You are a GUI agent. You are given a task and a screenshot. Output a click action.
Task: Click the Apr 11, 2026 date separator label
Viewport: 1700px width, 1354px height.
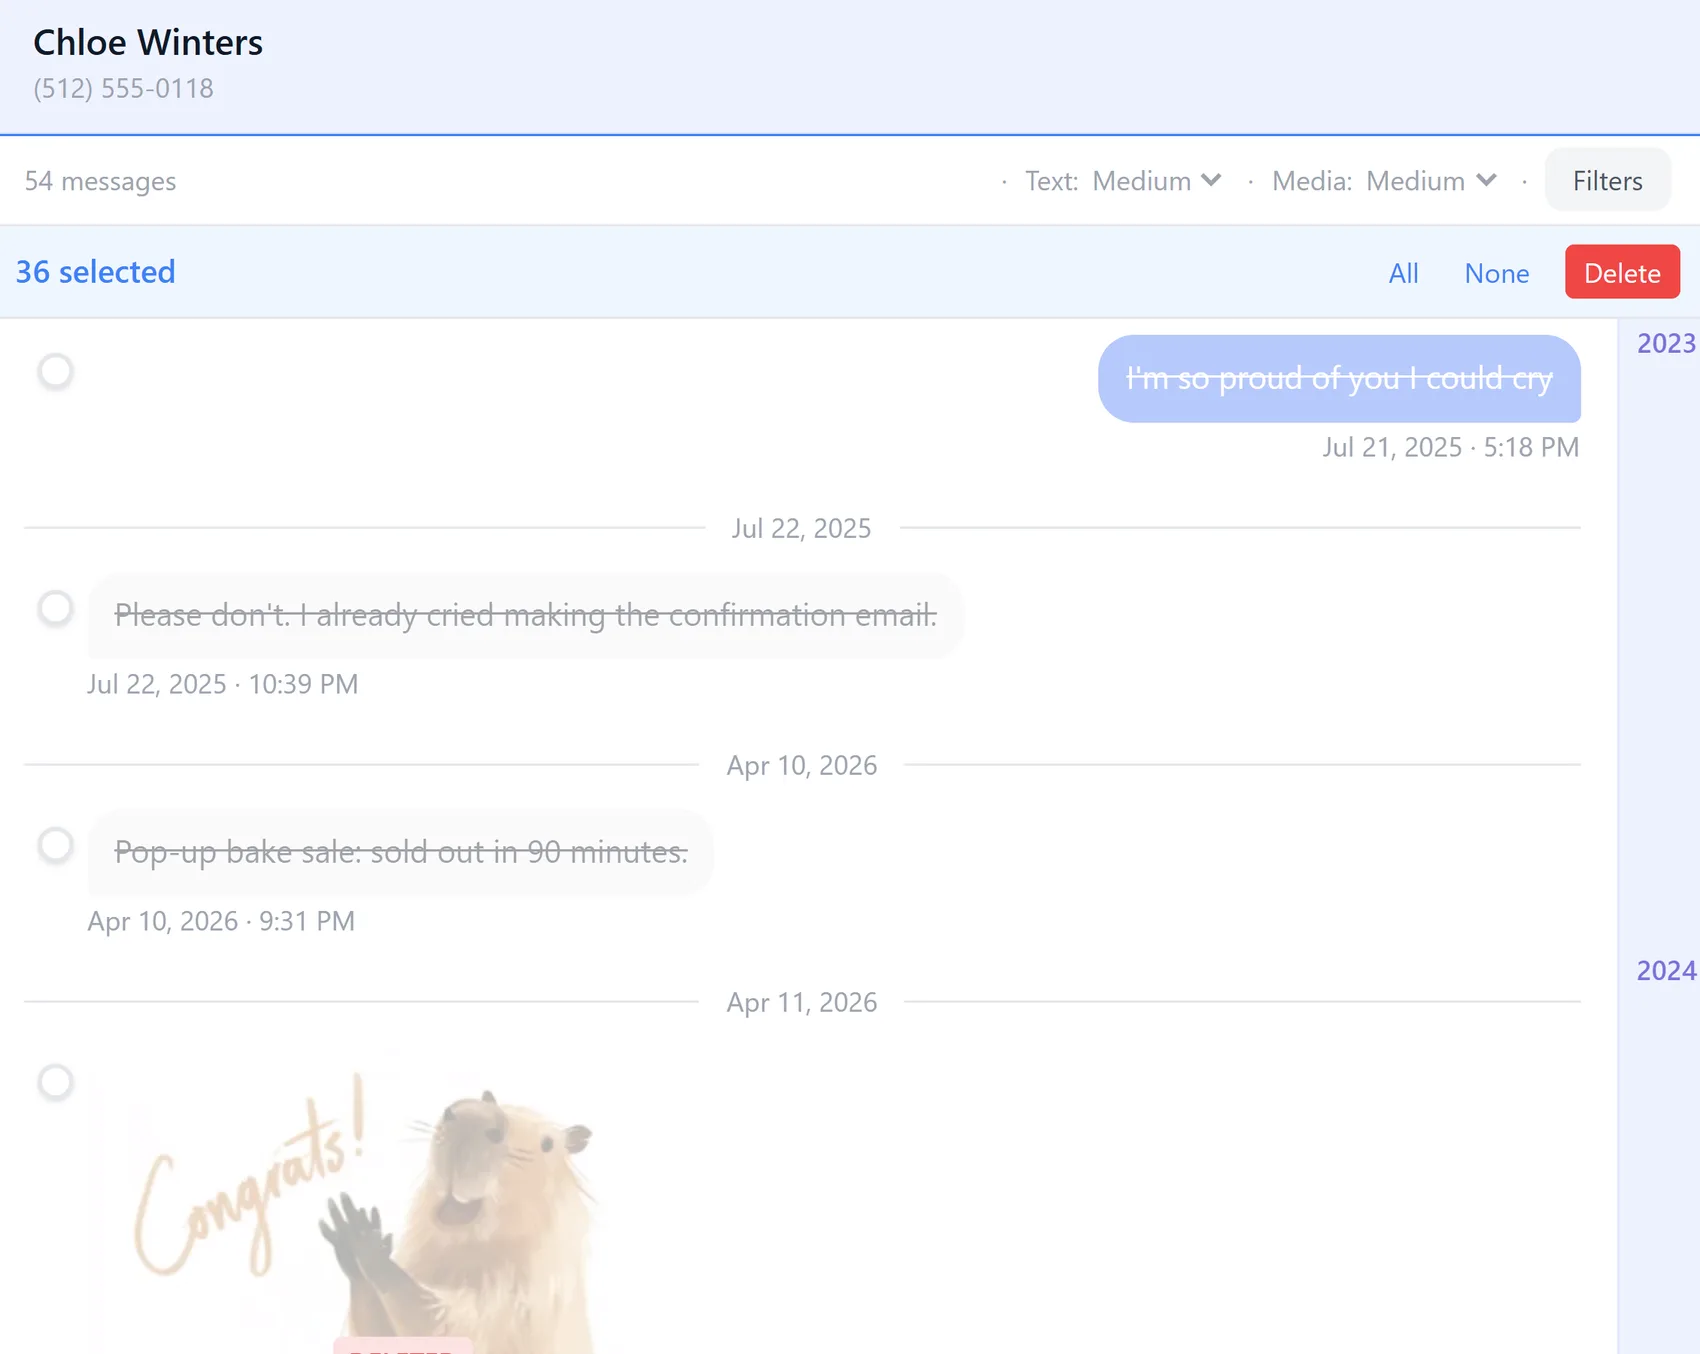click(x=801, y=1002)
